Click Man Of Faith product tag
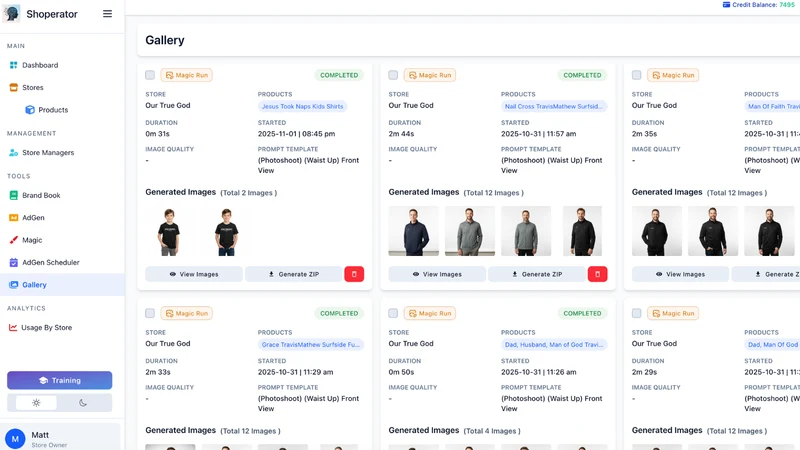This screenshot has height=450, width=800. click(772, 106)
